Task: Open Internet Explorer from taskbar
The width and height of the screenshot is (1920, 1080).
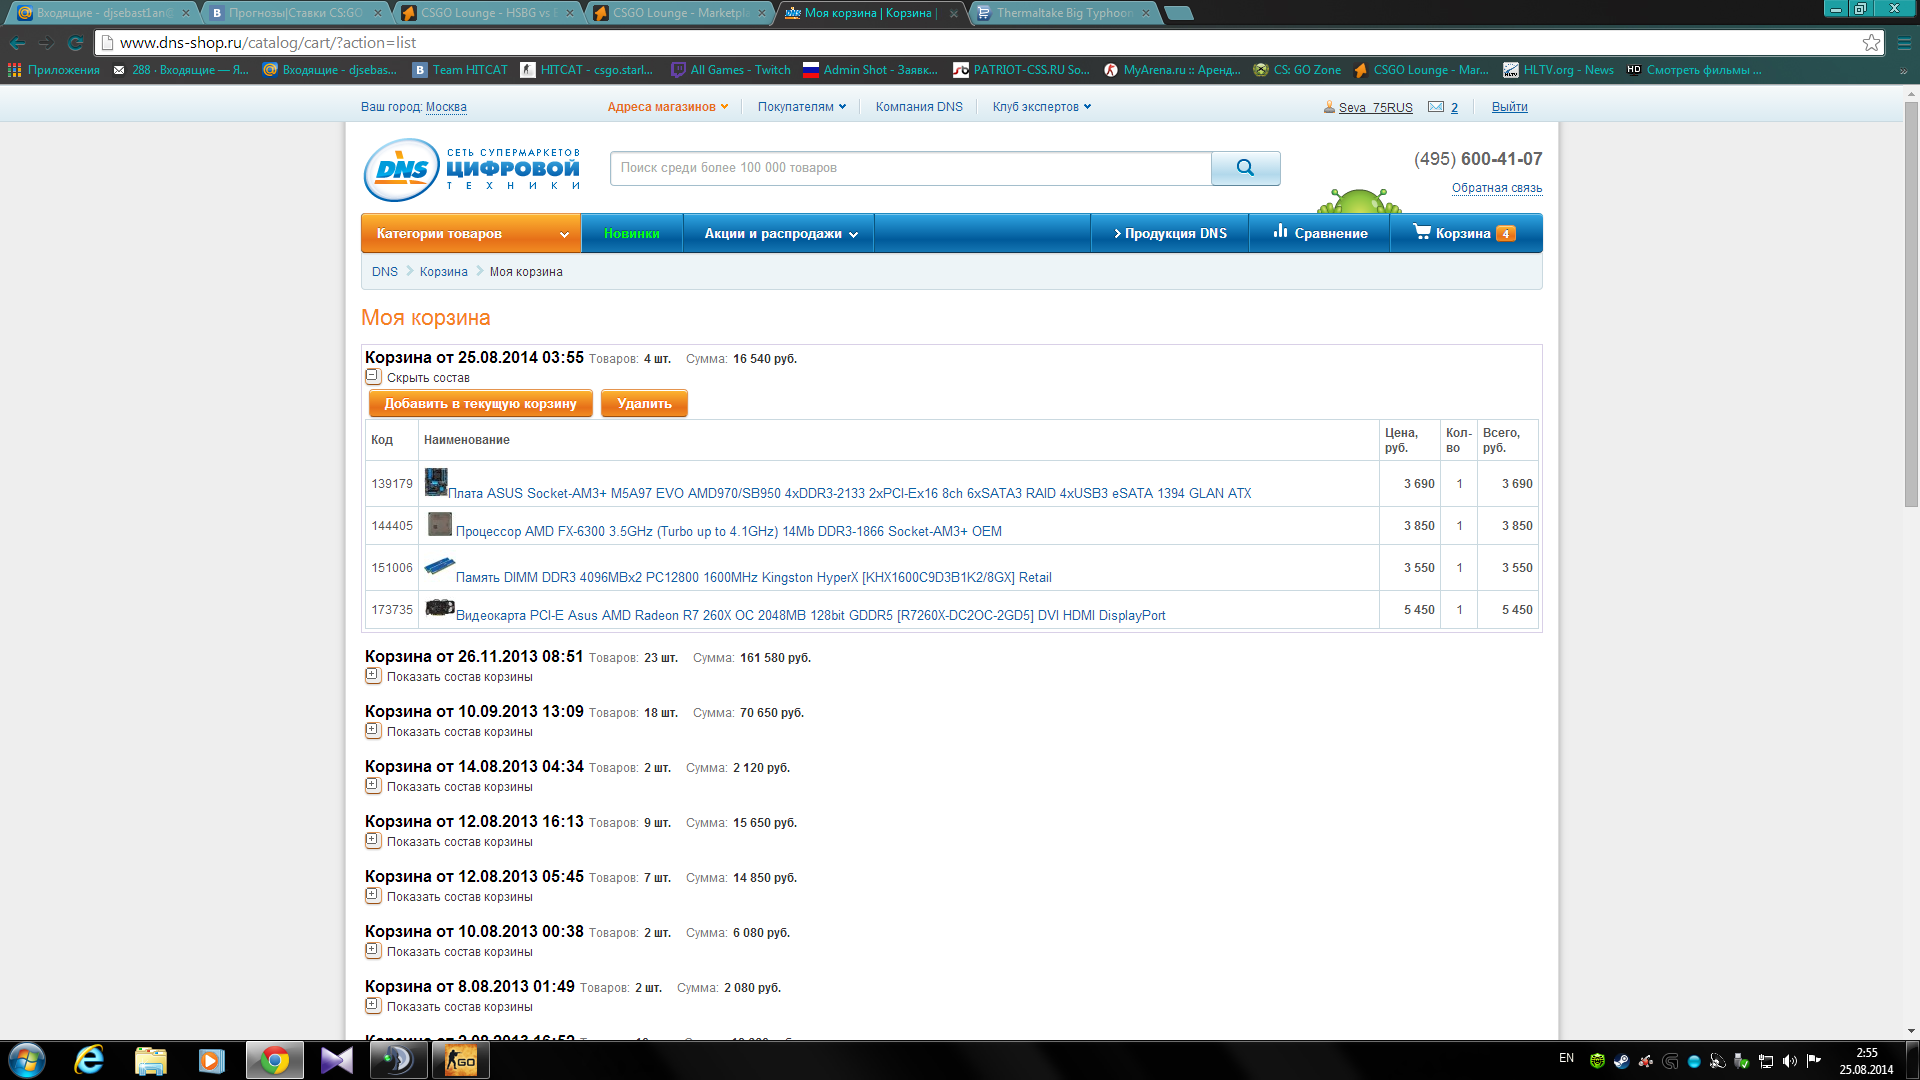Action: tap(89, 1060)
